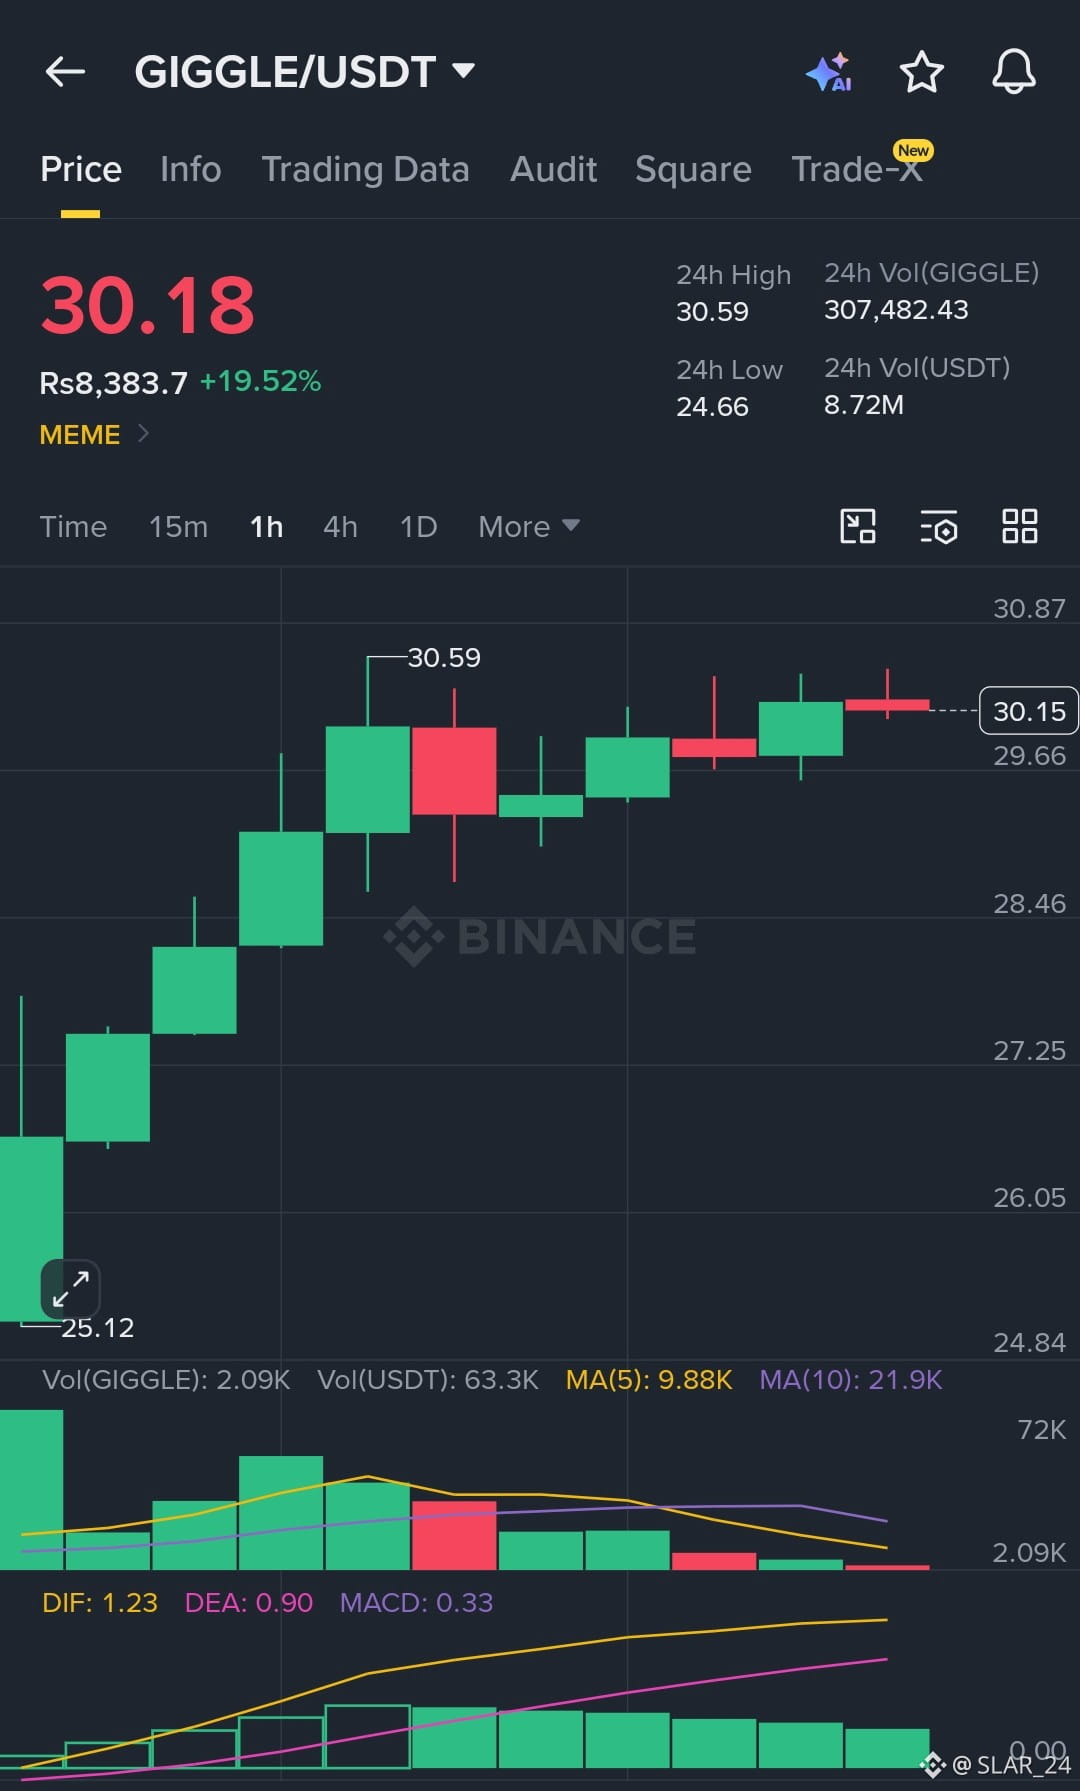Open the Trading Data tab

pyautogui.click(x=365, y=170)
